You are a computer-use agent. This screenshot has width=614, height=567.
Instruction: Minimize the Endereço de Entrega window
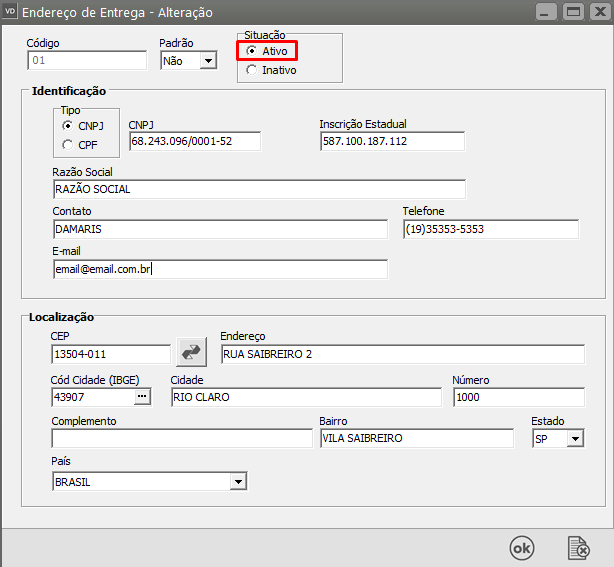tap(546, 11)
